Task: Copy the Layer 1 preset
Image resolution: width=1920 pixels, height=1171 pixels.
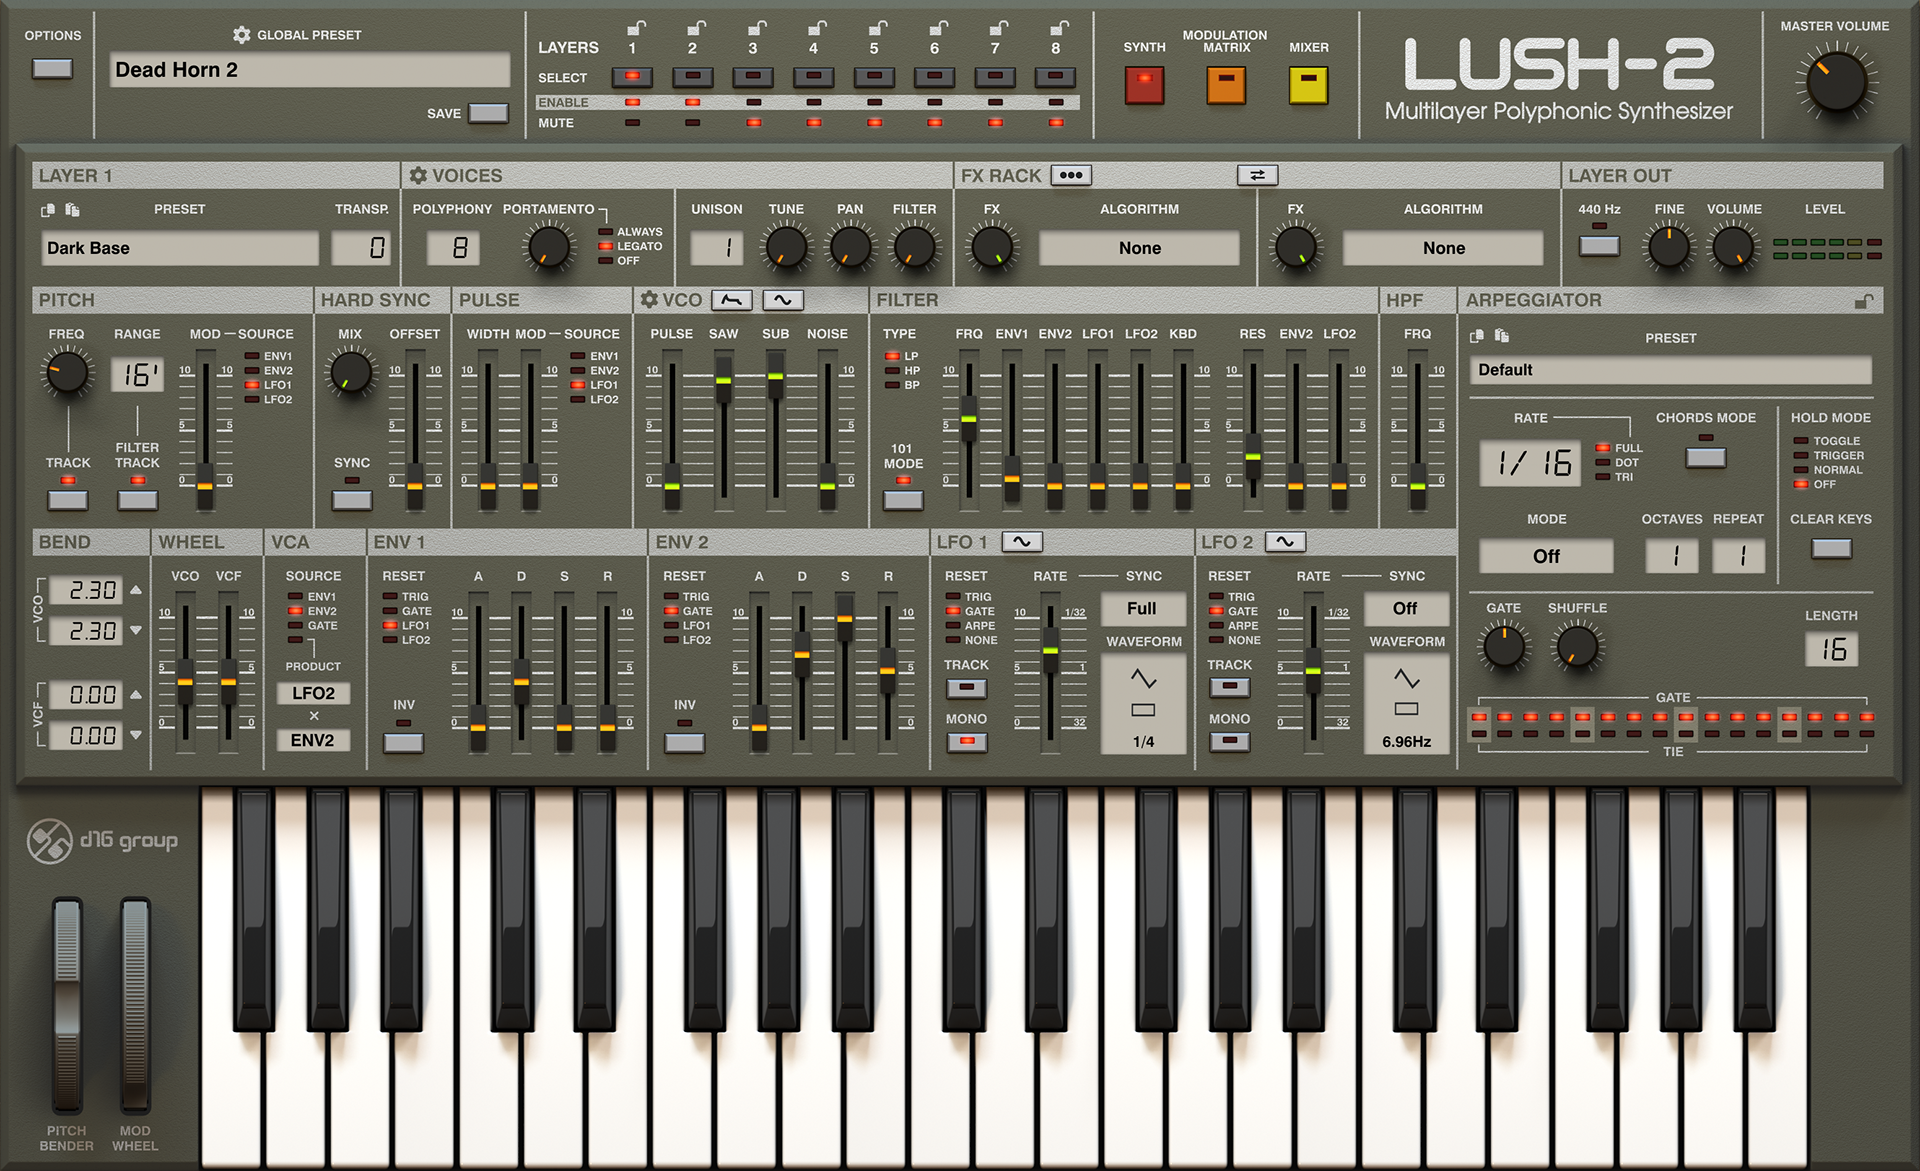Action: (x=48, y=210)
